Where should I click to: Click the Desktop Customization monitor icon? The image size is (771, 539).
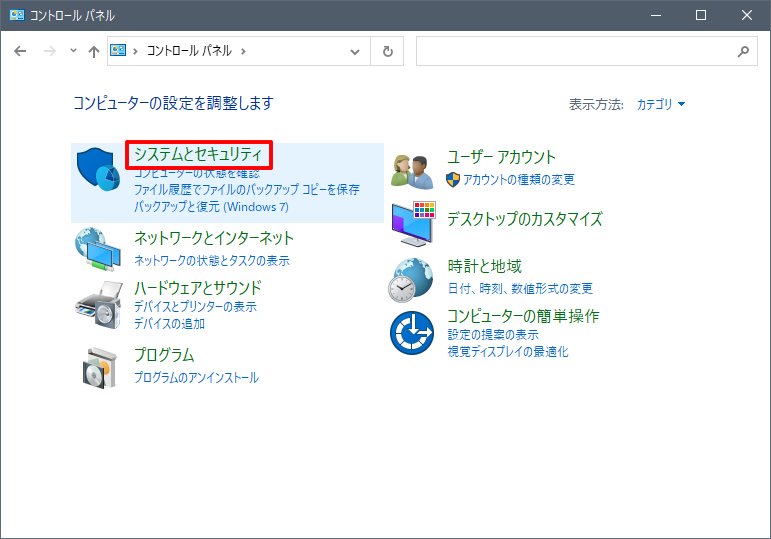414,224
